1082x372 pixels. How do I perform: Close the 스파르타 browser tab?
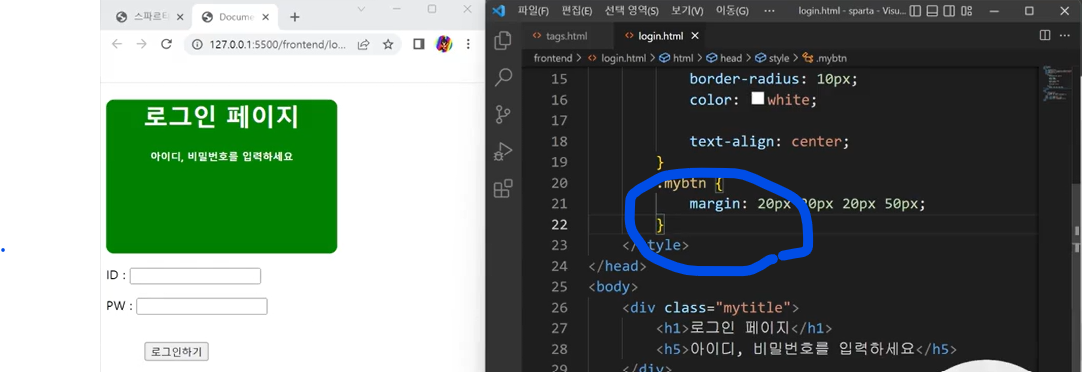pos(180,17)
